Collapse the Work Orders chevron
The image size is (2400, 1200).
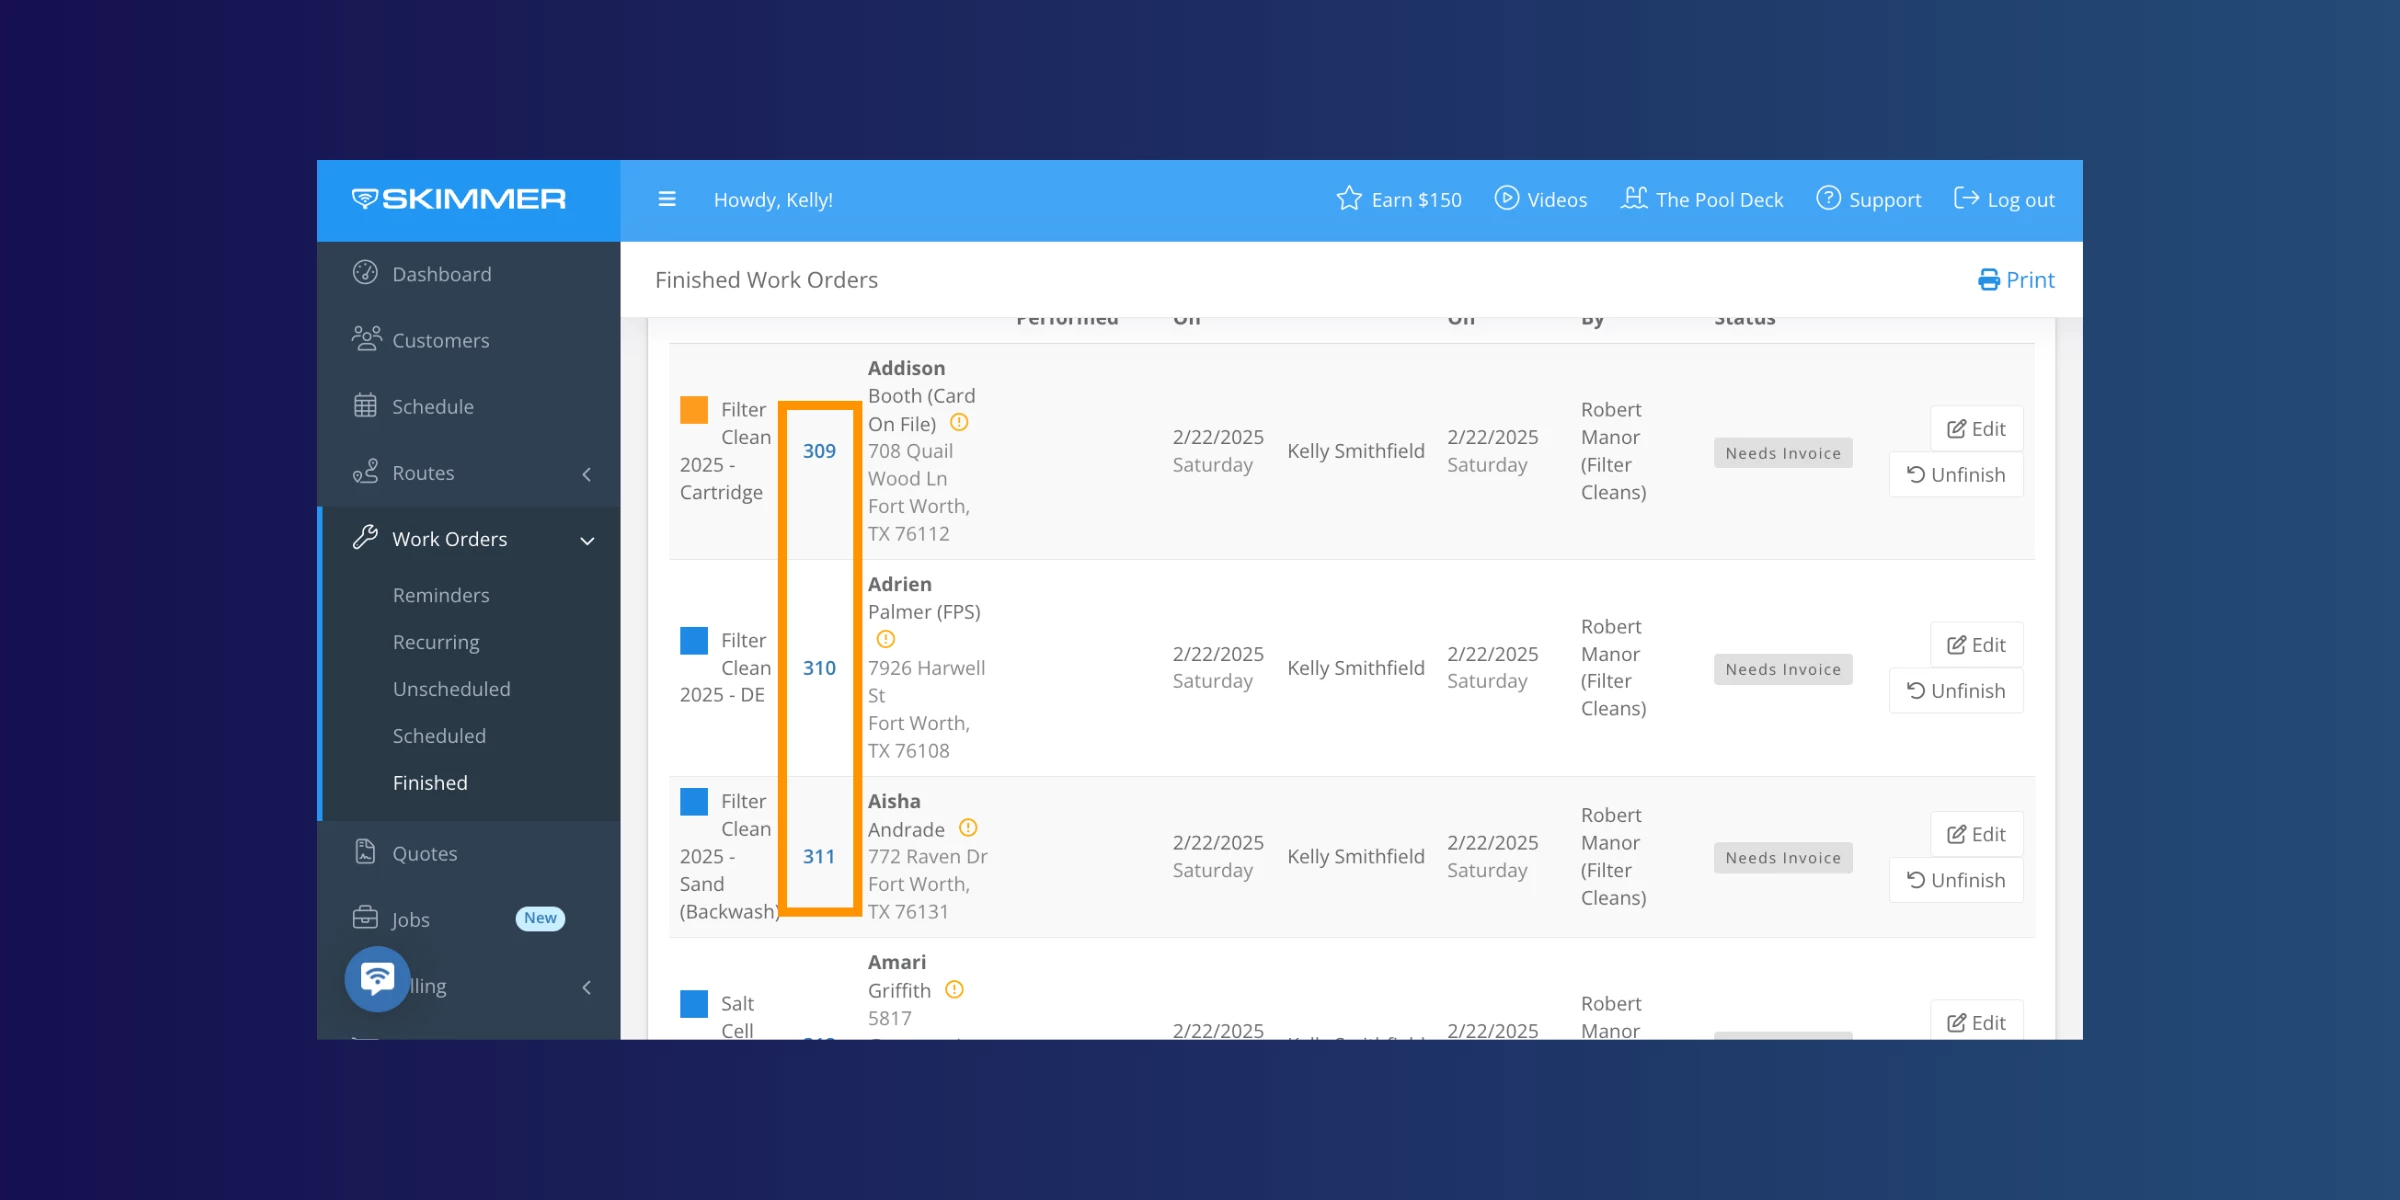[587, 541]
